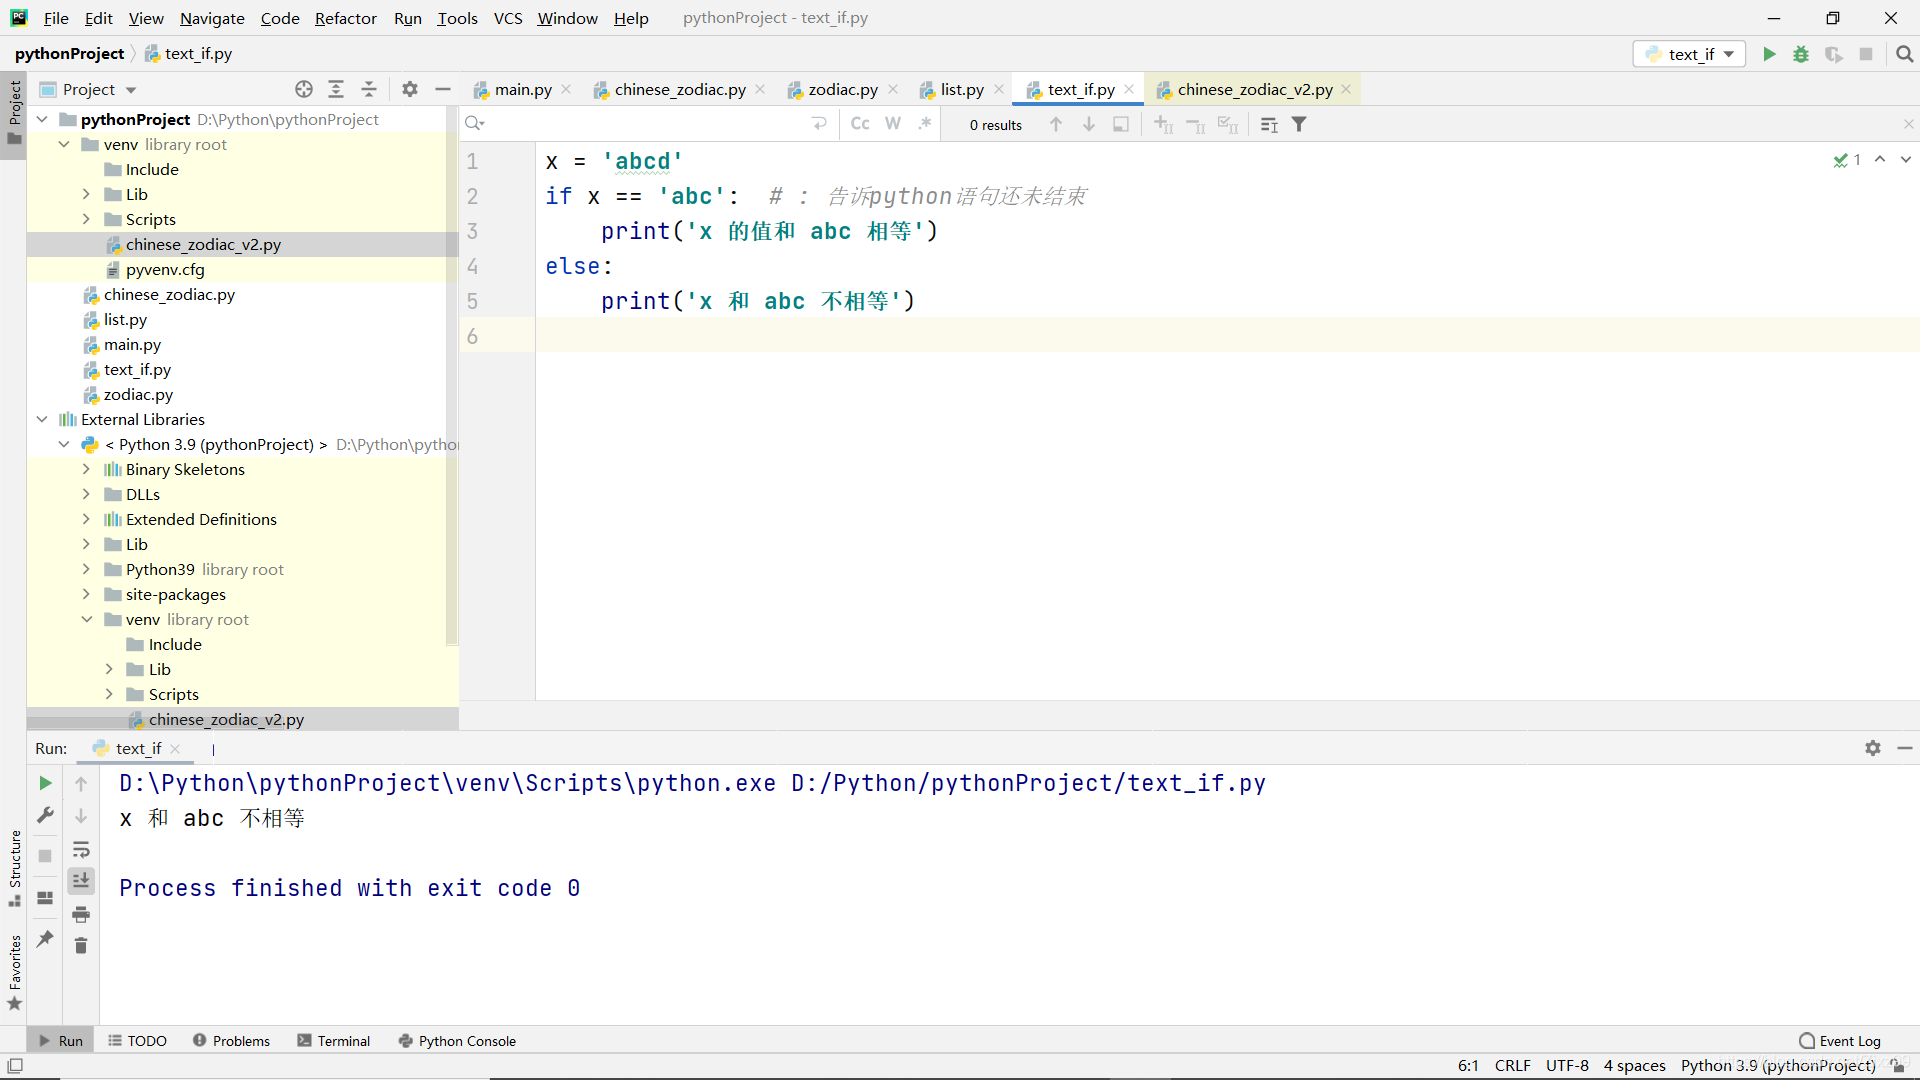Open the Event Log
The width and height of the screenshot is (1920, 1080).
click(x=1840, y=1041)
